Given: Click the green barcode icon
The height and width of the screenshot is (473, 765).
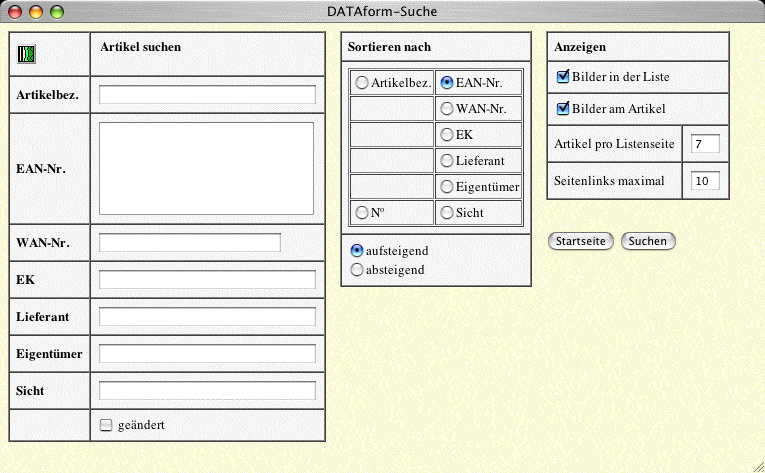Looking at the screenshot, I should (26, 55).
